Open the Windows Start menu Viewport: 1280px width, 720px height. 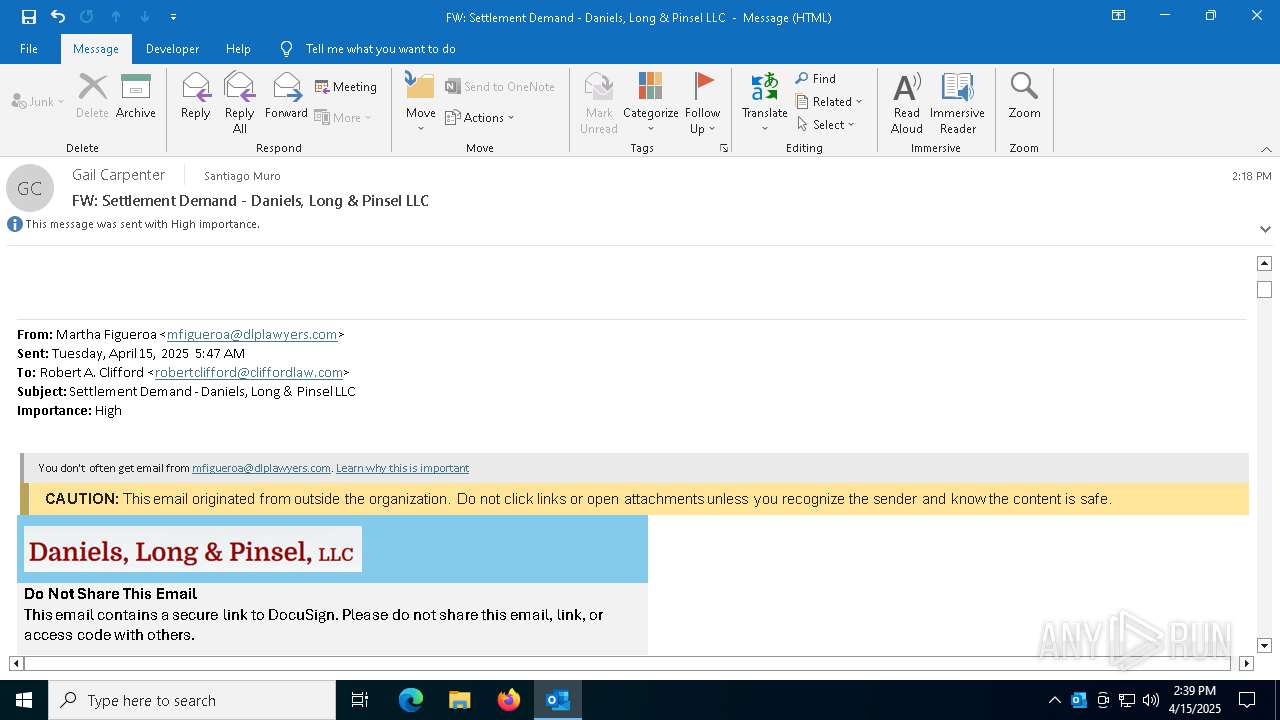(x=24, y=700)
